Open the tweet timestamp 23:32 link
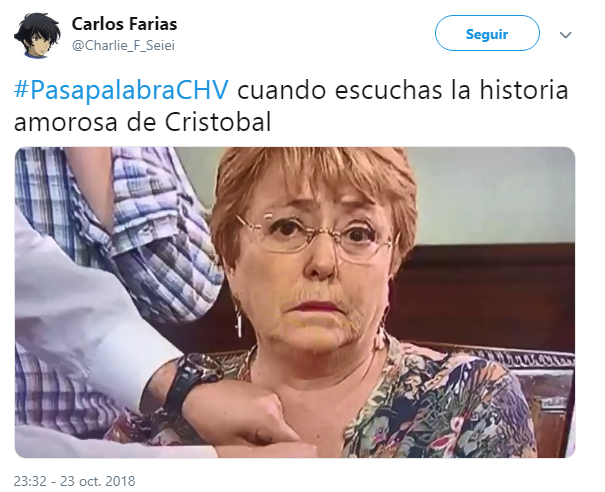Viewport: 605px width, 492px height. [30, 481]
